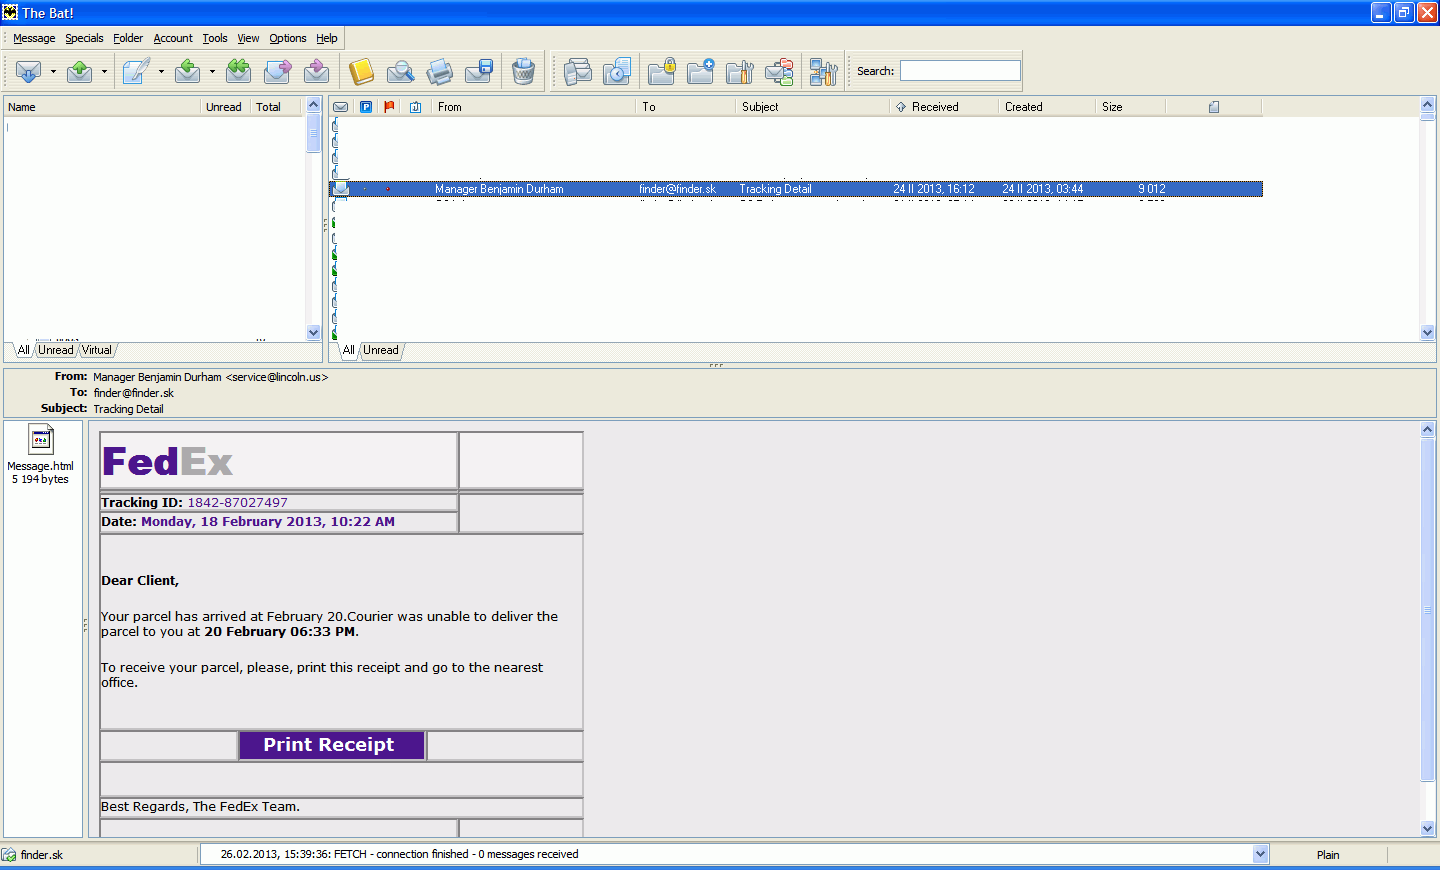Sort messages by To column
The width and height of the screenshot is (1440, 870).
(x=685, y=107)
